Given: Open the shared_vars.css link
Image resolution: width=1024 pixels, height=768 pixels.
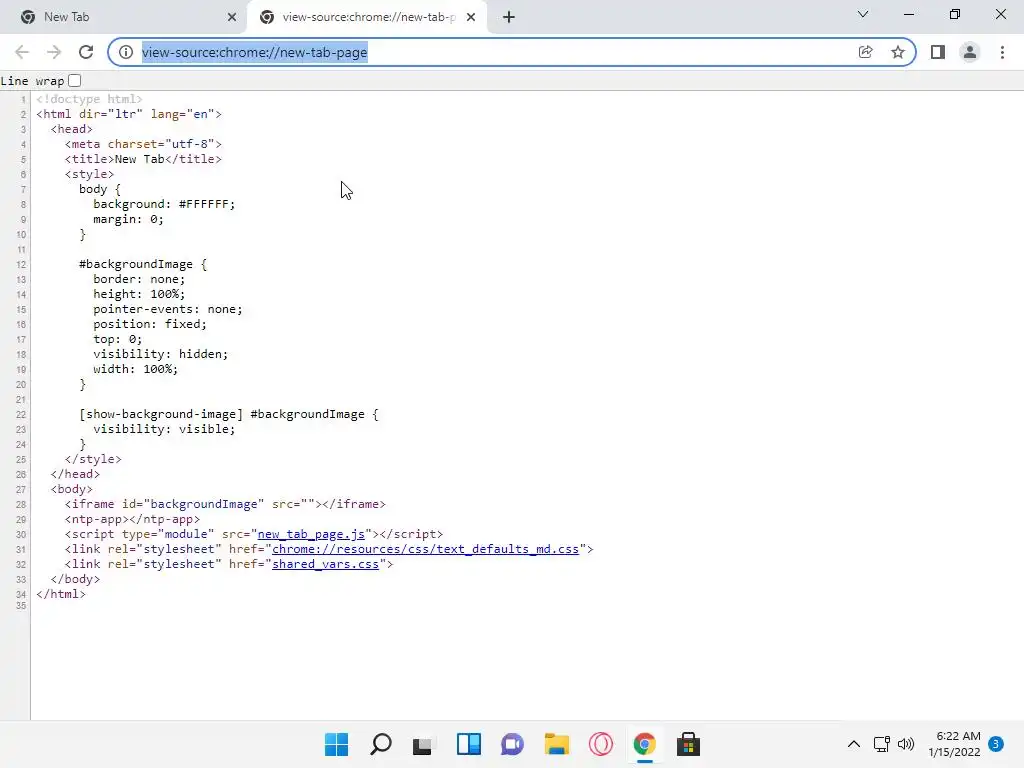Looking at the screenshot, I should [325, 564].
